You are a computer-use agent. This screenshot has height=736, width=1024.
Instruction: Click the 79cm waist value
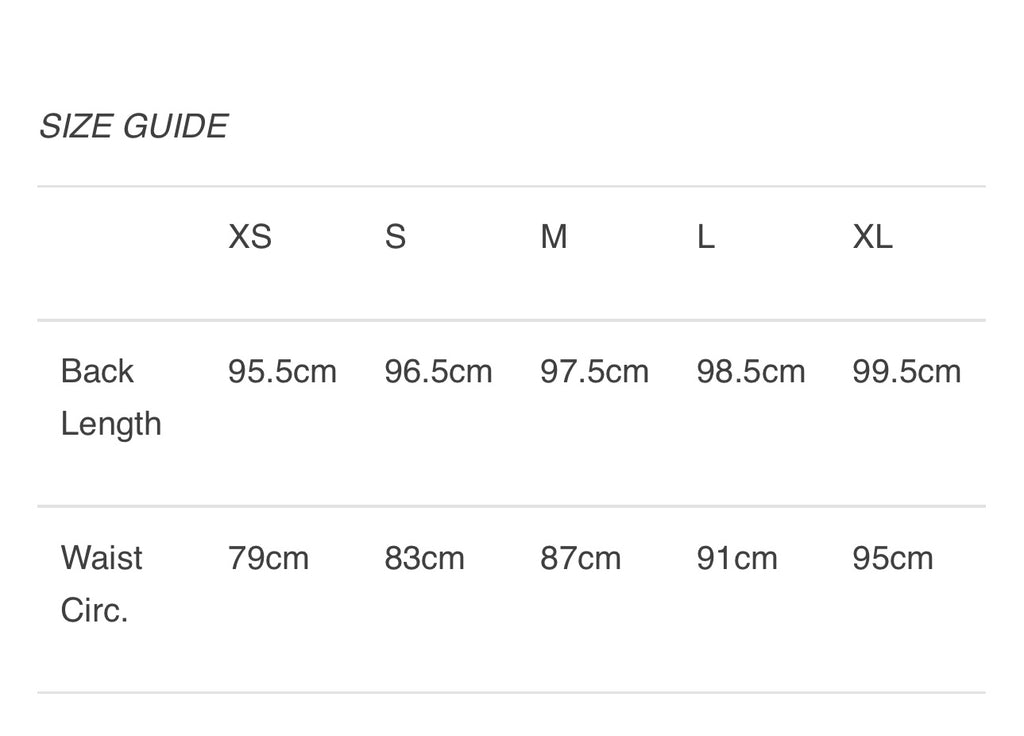268,558
